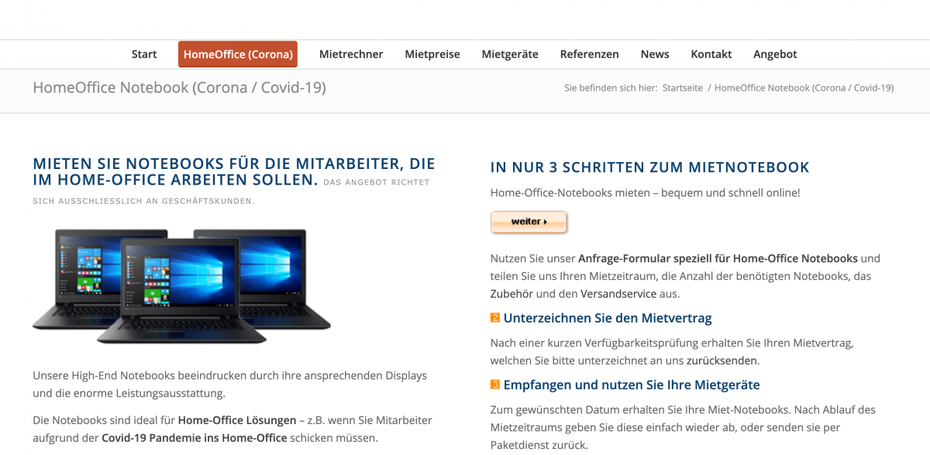
Task: Go to Mietpreise in navigation
Action: [432, 54]
